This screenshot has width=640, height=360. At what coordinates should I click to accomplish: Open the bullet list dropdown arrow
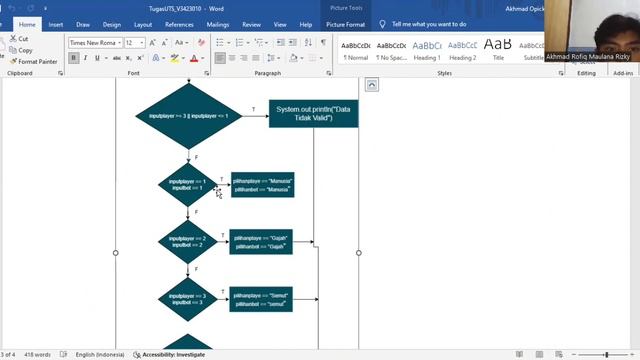229,43
